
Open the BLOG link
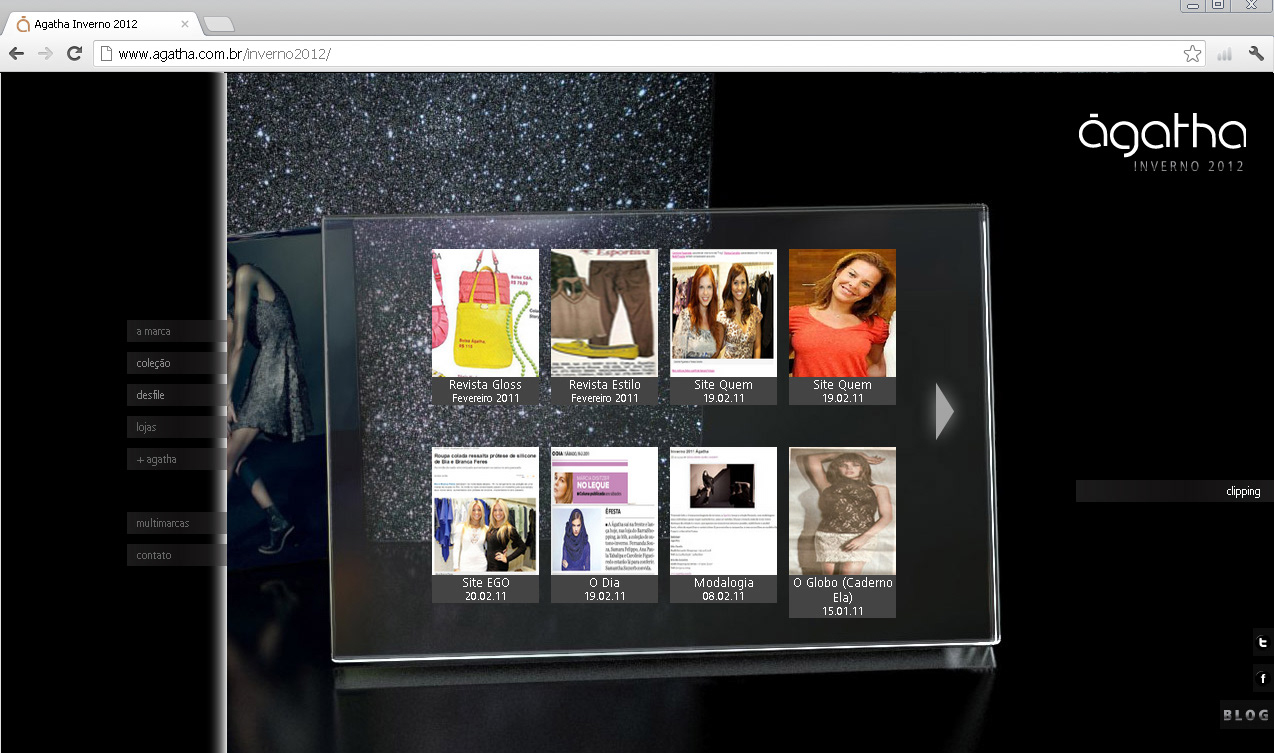click(x=1246, y=715)
